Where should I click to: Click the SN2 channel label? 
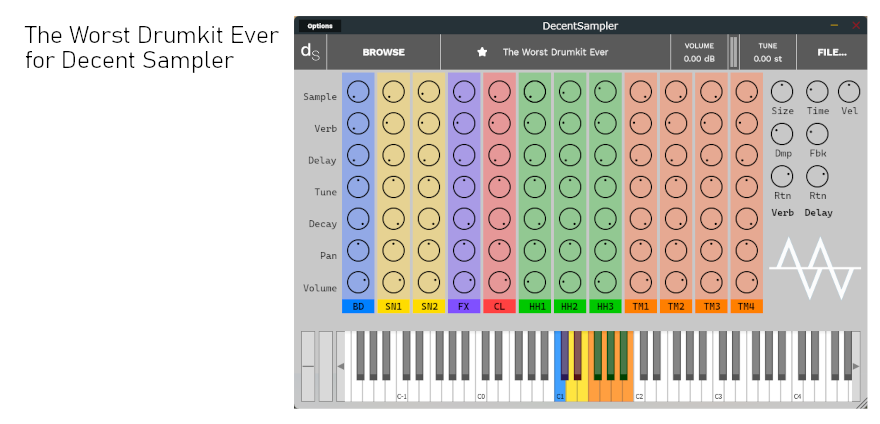(429, 307)
